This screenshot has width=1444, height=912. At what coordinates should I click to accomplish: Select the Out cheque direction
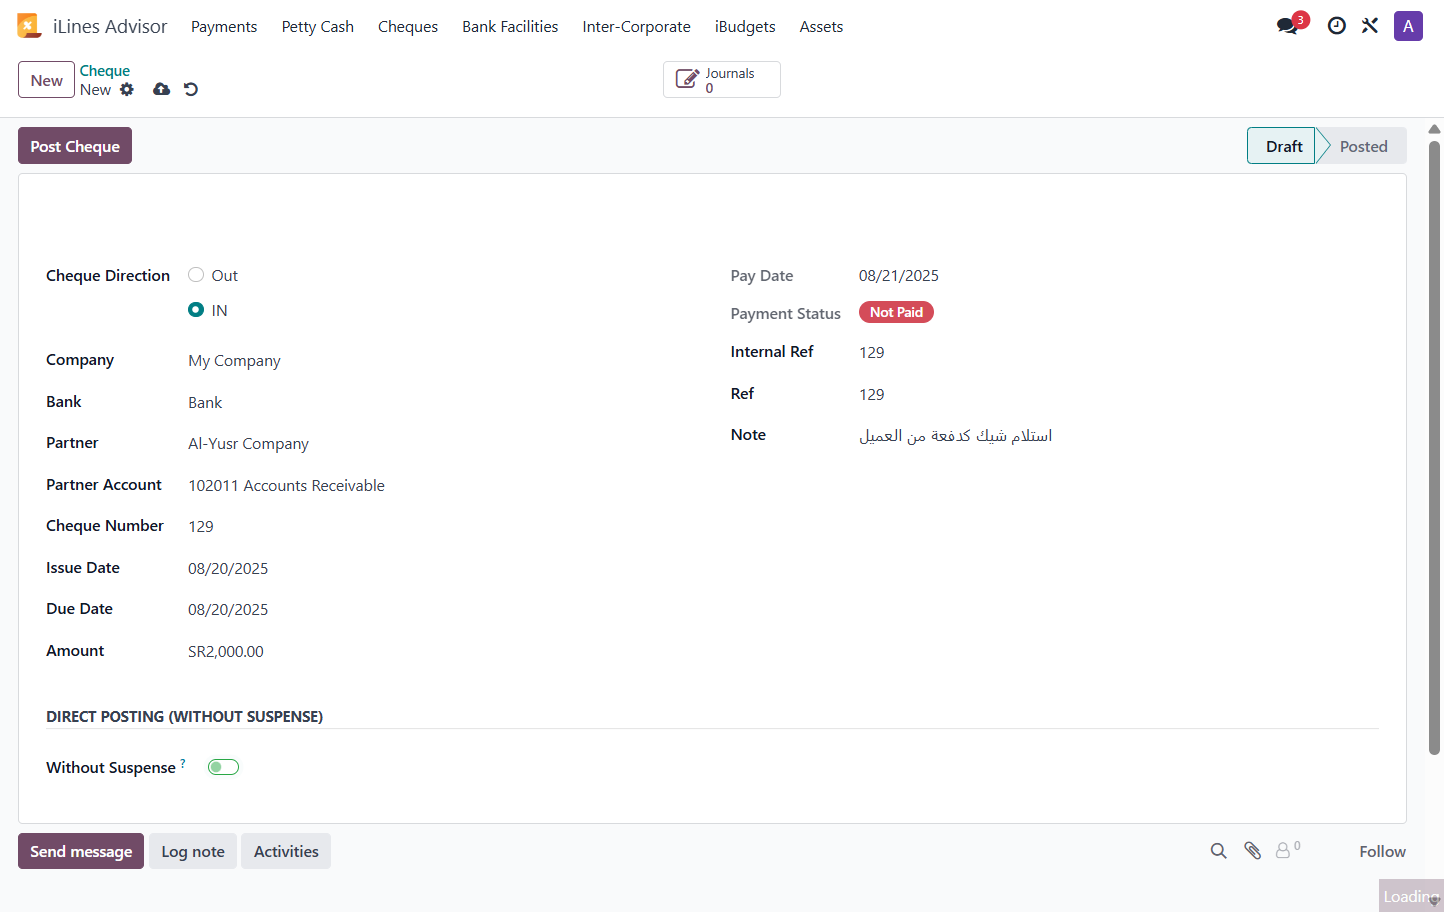[x=196, y=275]
